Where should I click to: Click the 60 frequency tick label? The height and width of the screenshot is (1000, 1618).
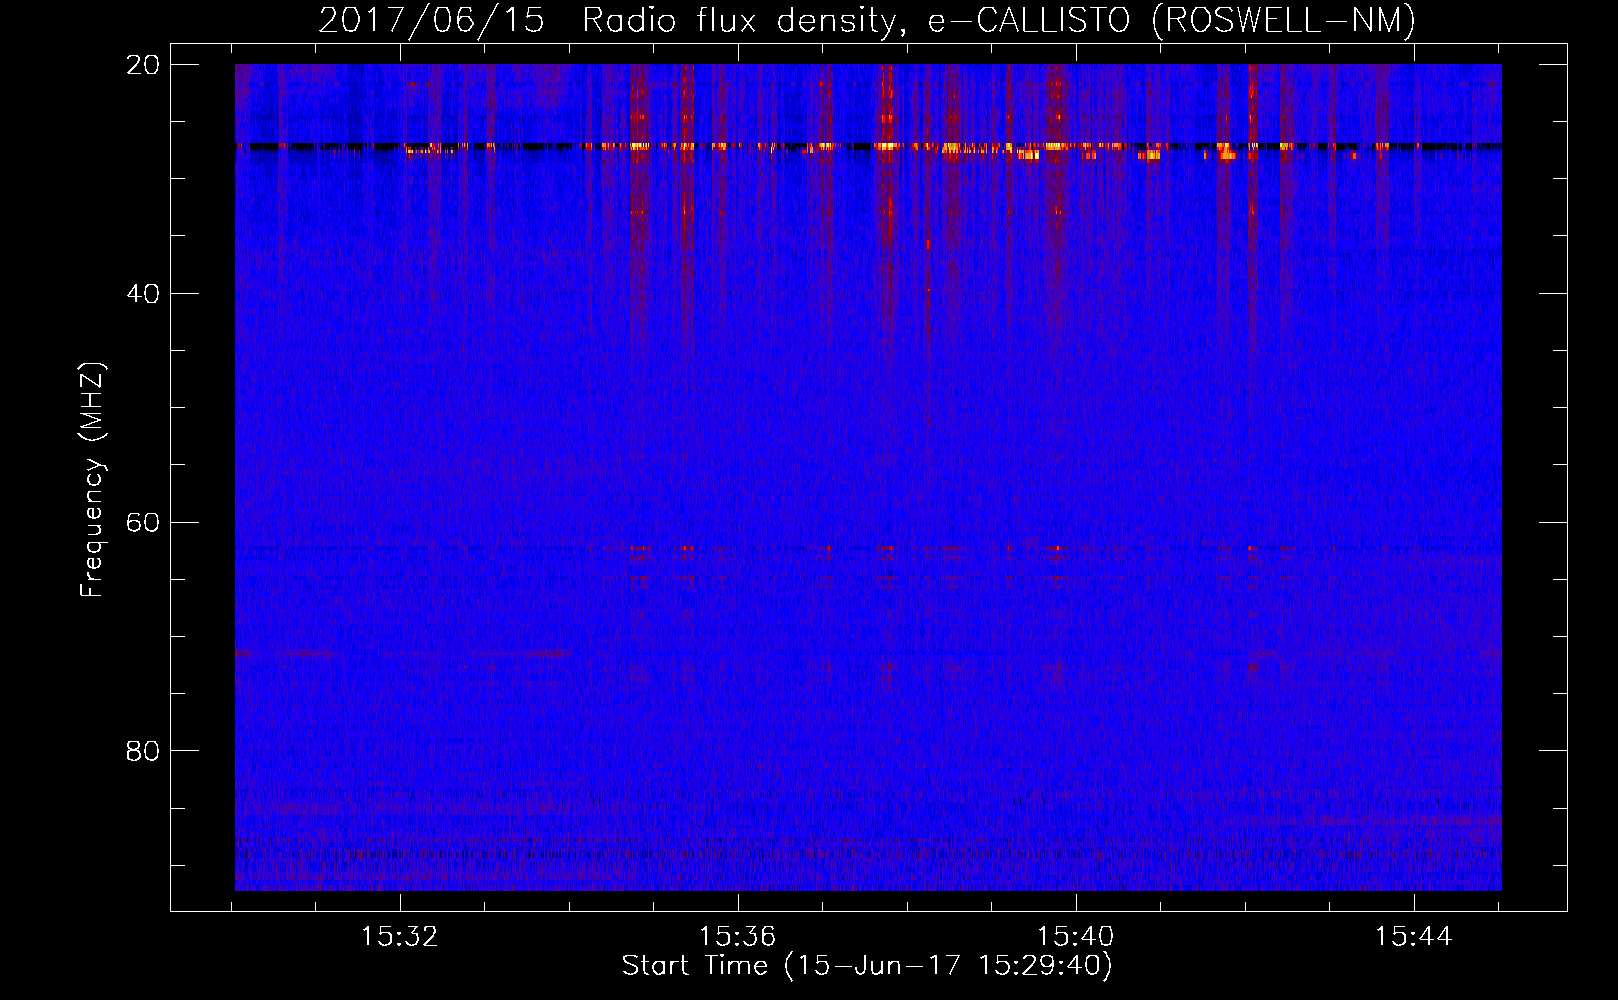(144, 523)
